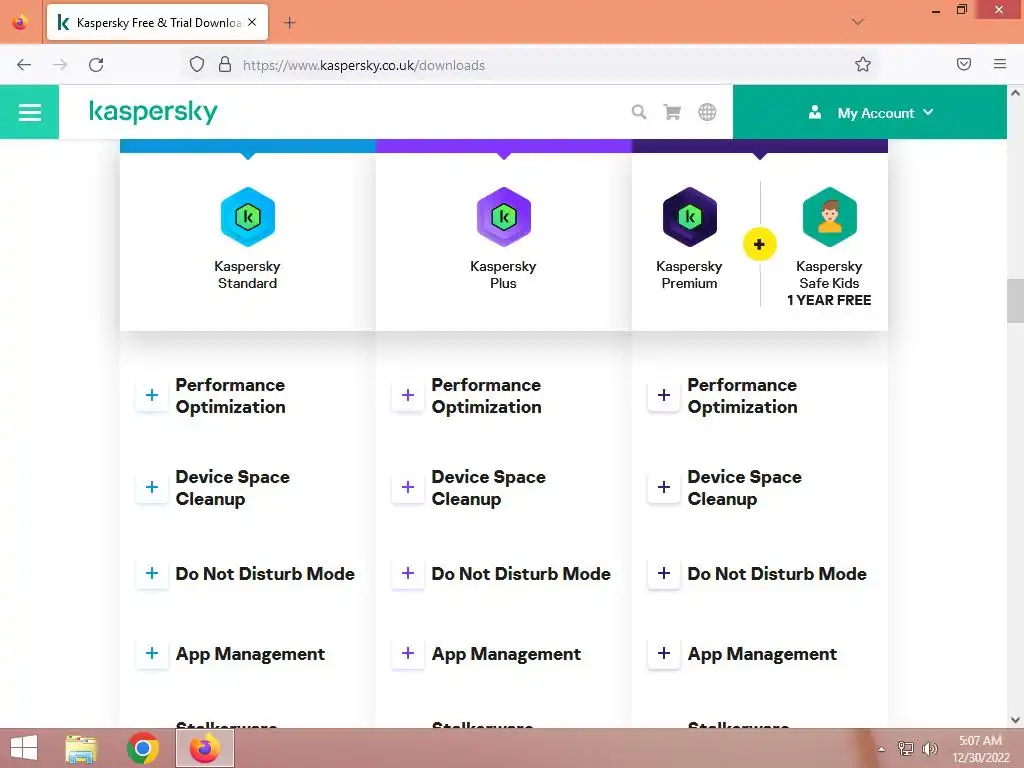The height and width of the screenshot is (768, 1024).
Task: Close the Kaspersky browser tab
Action: (252, 22)
